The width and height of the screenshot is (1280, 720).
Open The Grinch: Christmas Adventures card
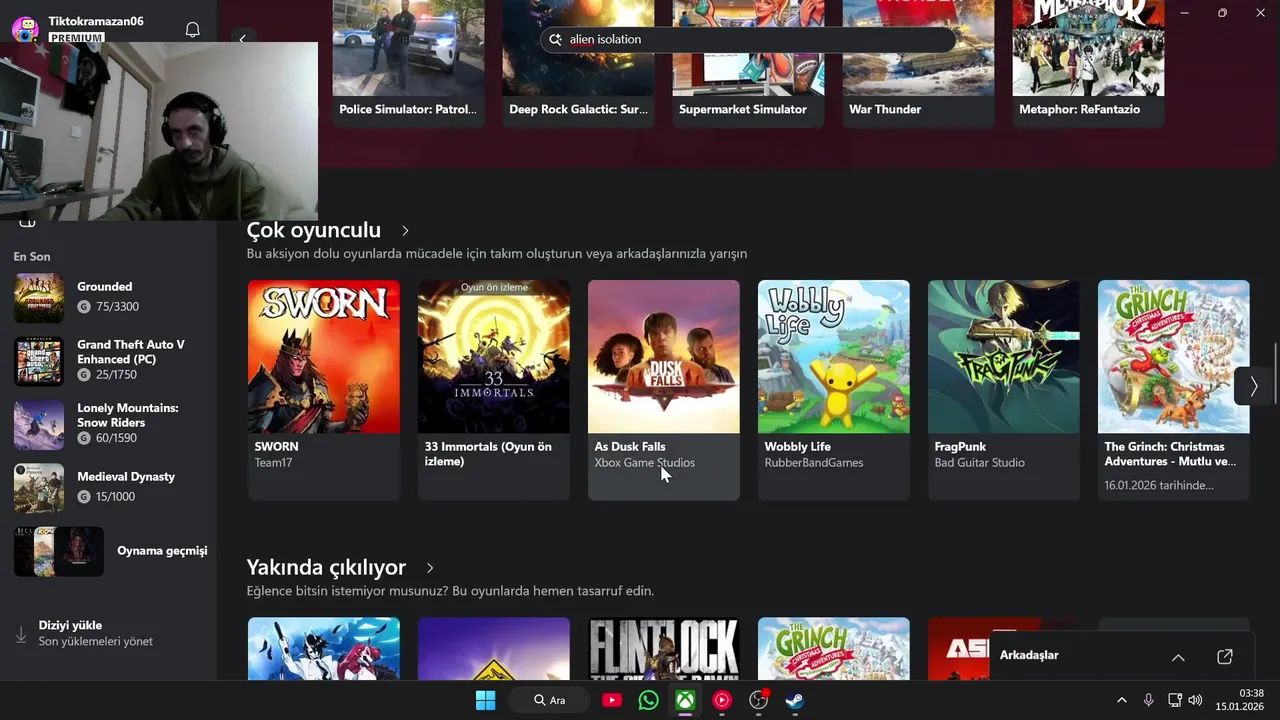(x=1174, y=390)
